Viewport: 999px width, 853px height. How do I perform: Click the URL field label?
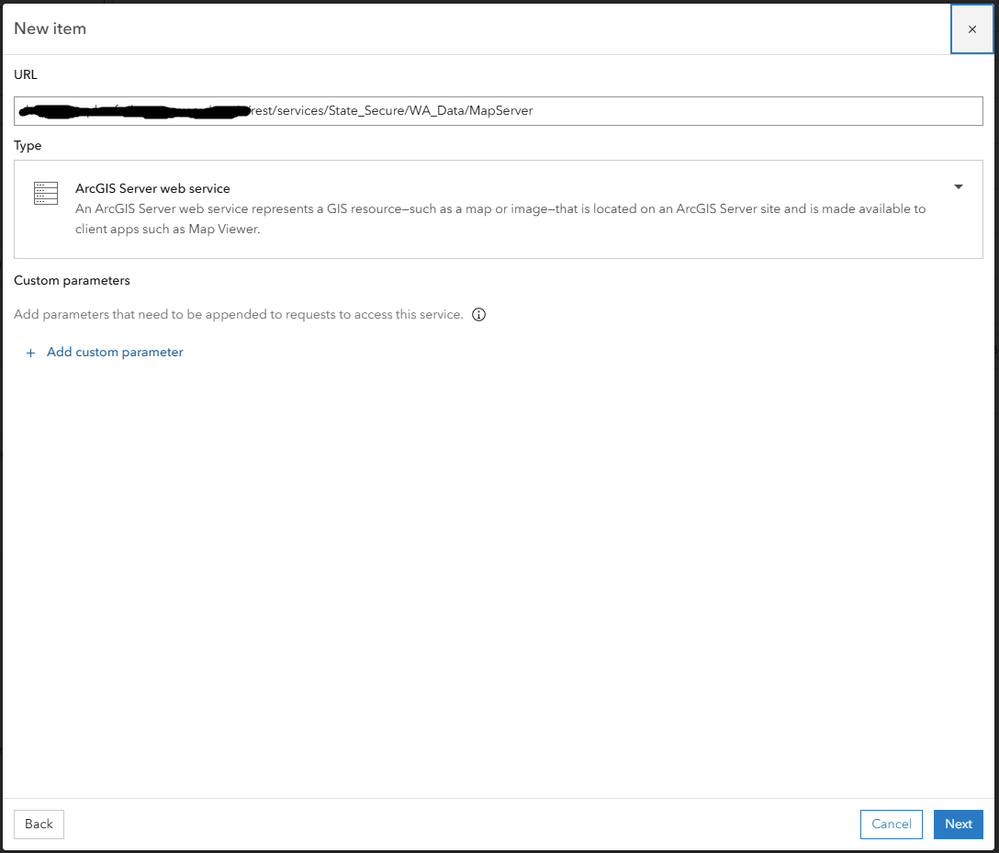[26, 75]
